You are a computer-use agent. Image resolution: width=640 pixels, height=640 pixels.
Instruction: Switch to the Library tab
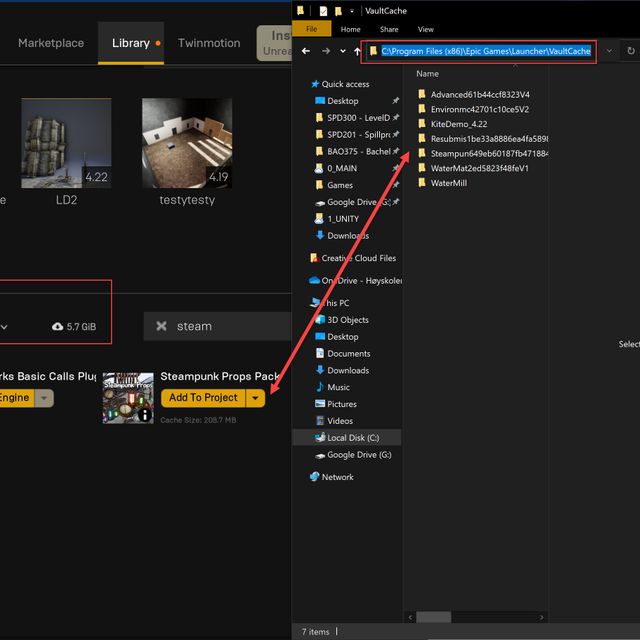click(131, 43)
